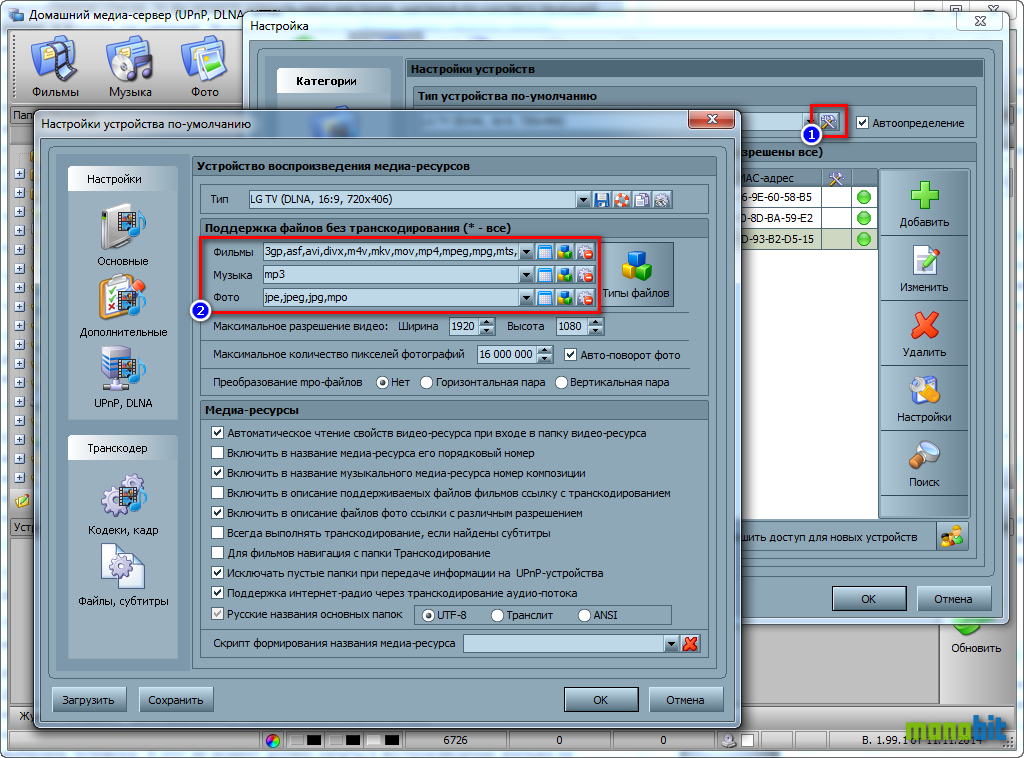The height and width of the screenshot is (758, 1024).
Task: Click max photo pixels stepper arrows
Action: [x=545, y=355]
